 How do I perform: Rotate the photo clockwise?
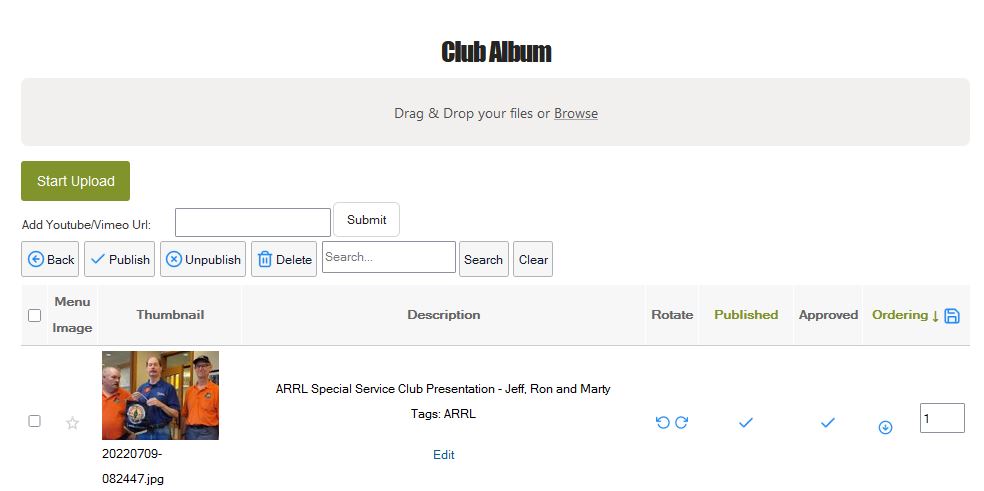(682, 423)
